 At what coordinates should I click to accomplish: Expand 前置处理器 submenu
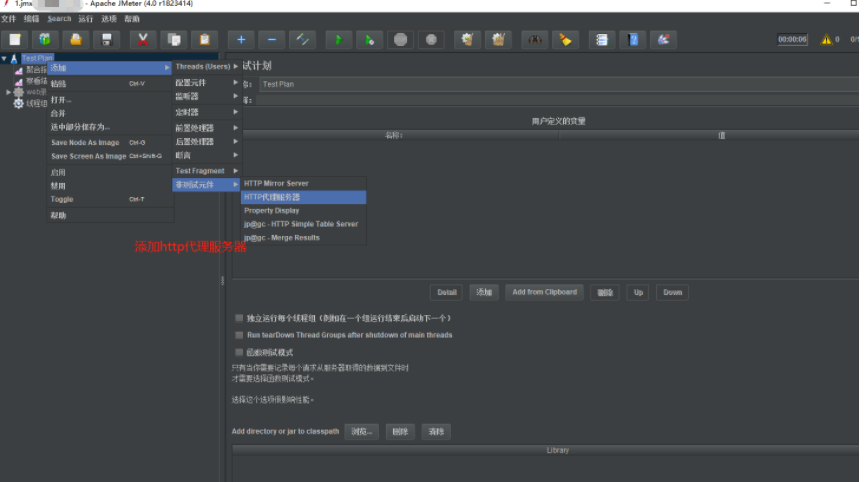click(207, 128)
